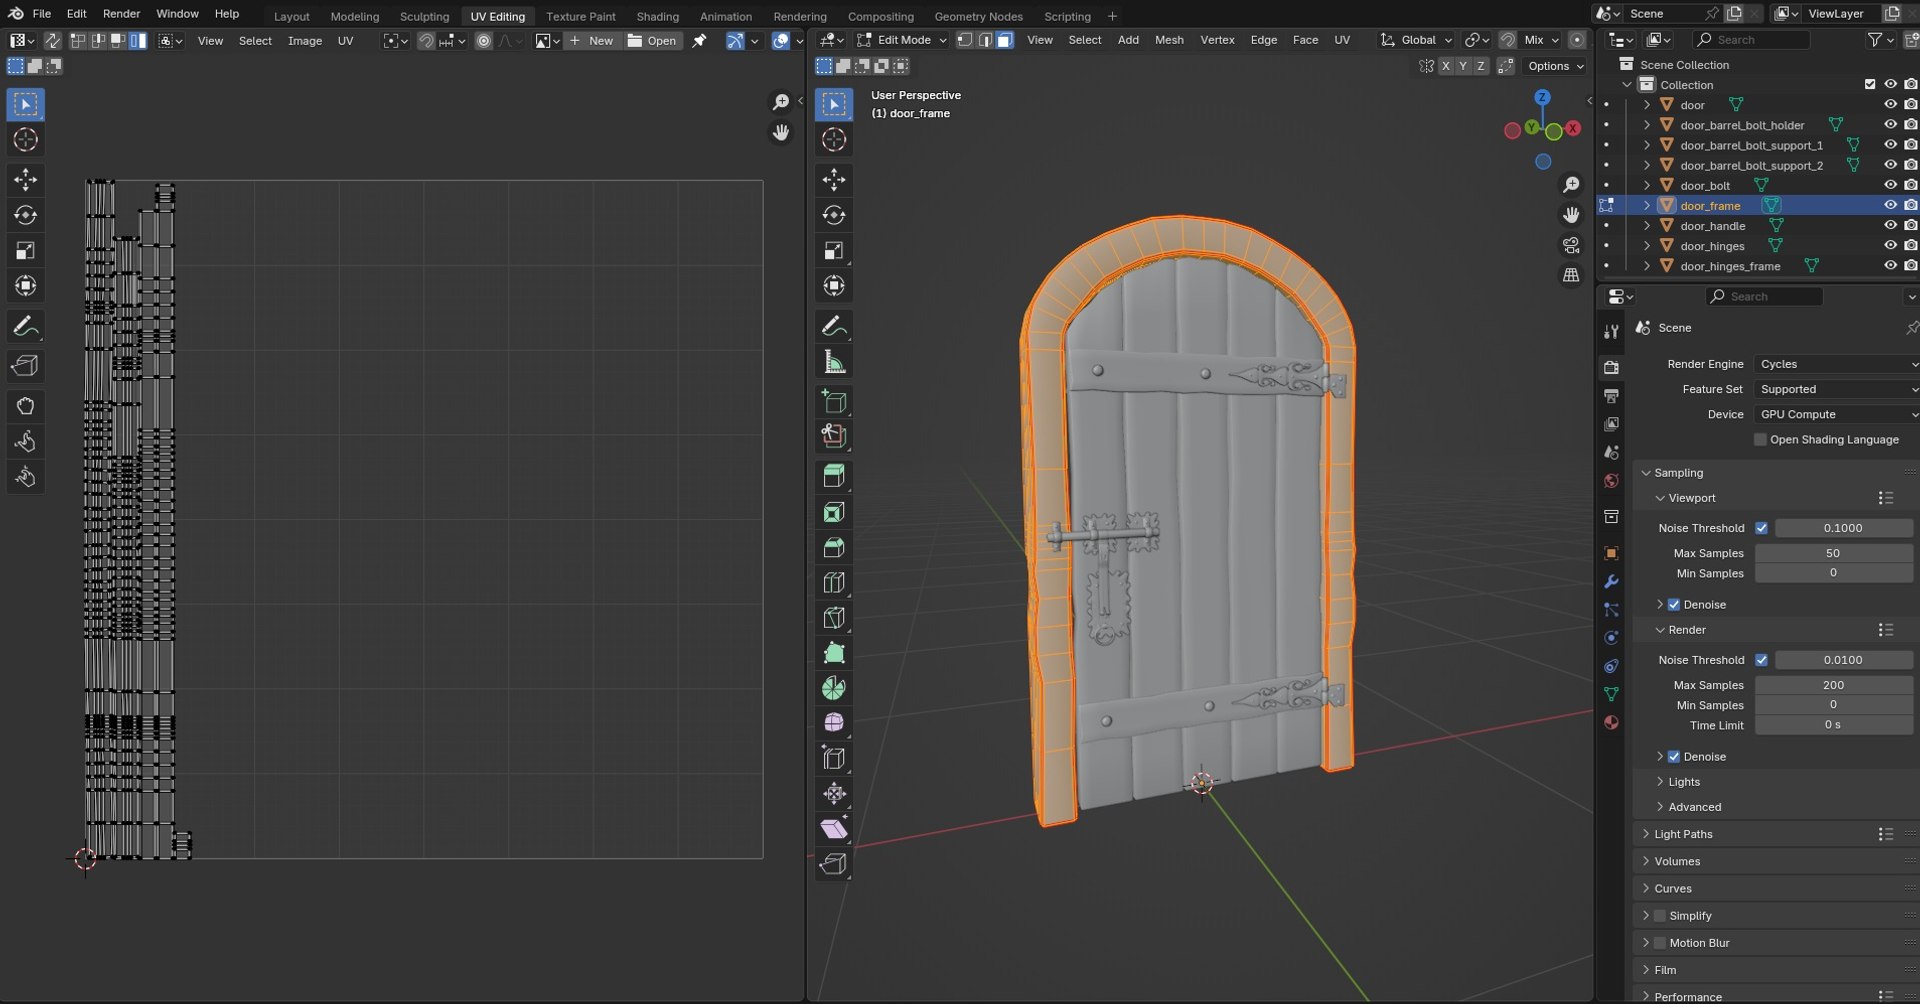Toggle Open Shading Language checkbox
Image resolution: width=1920 pixels, height=1004 pixels.
point(1761,440)
